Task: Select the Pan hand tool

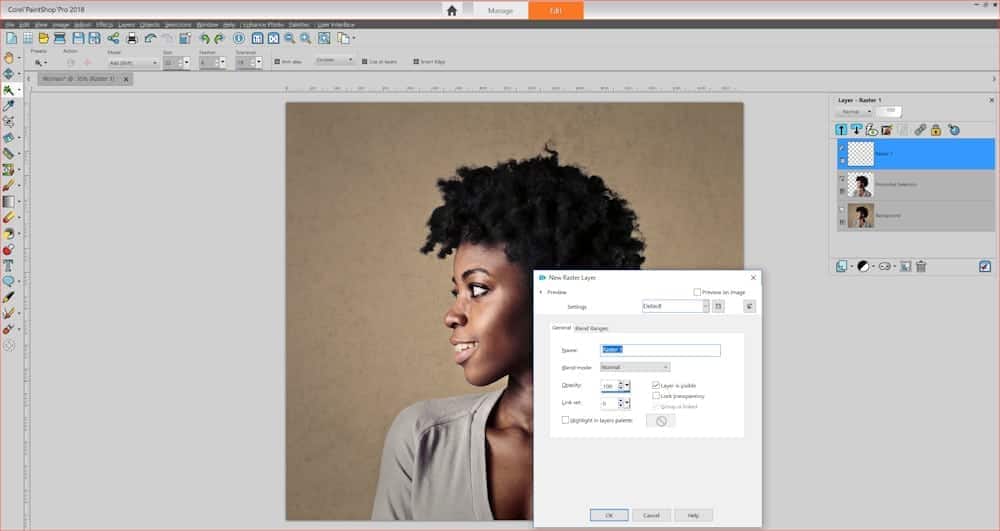Action: coord(10,58)
